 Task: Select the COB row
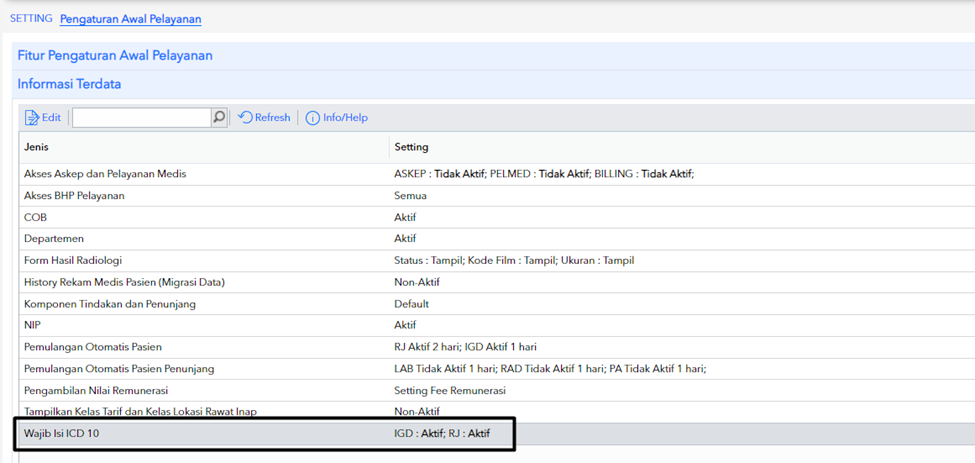click(x=35, y=217)
